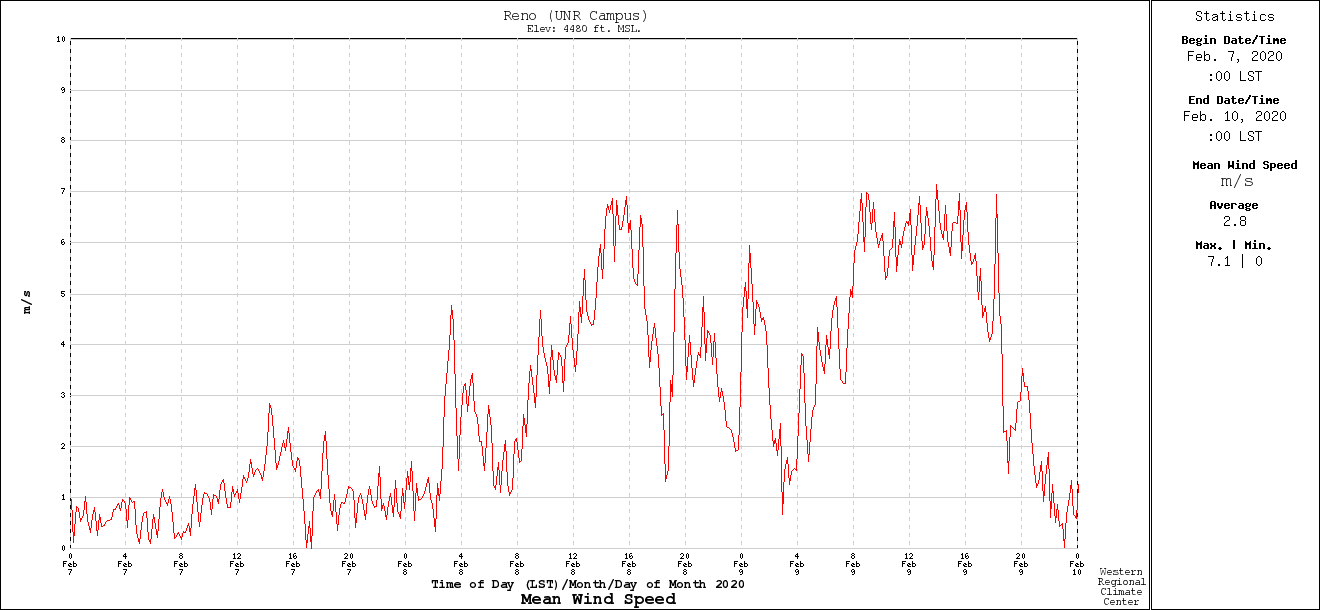The image size is (1320, 610).
Task: Click the rotated "m/s" y-axis label
Action: (x=27, y=301)
